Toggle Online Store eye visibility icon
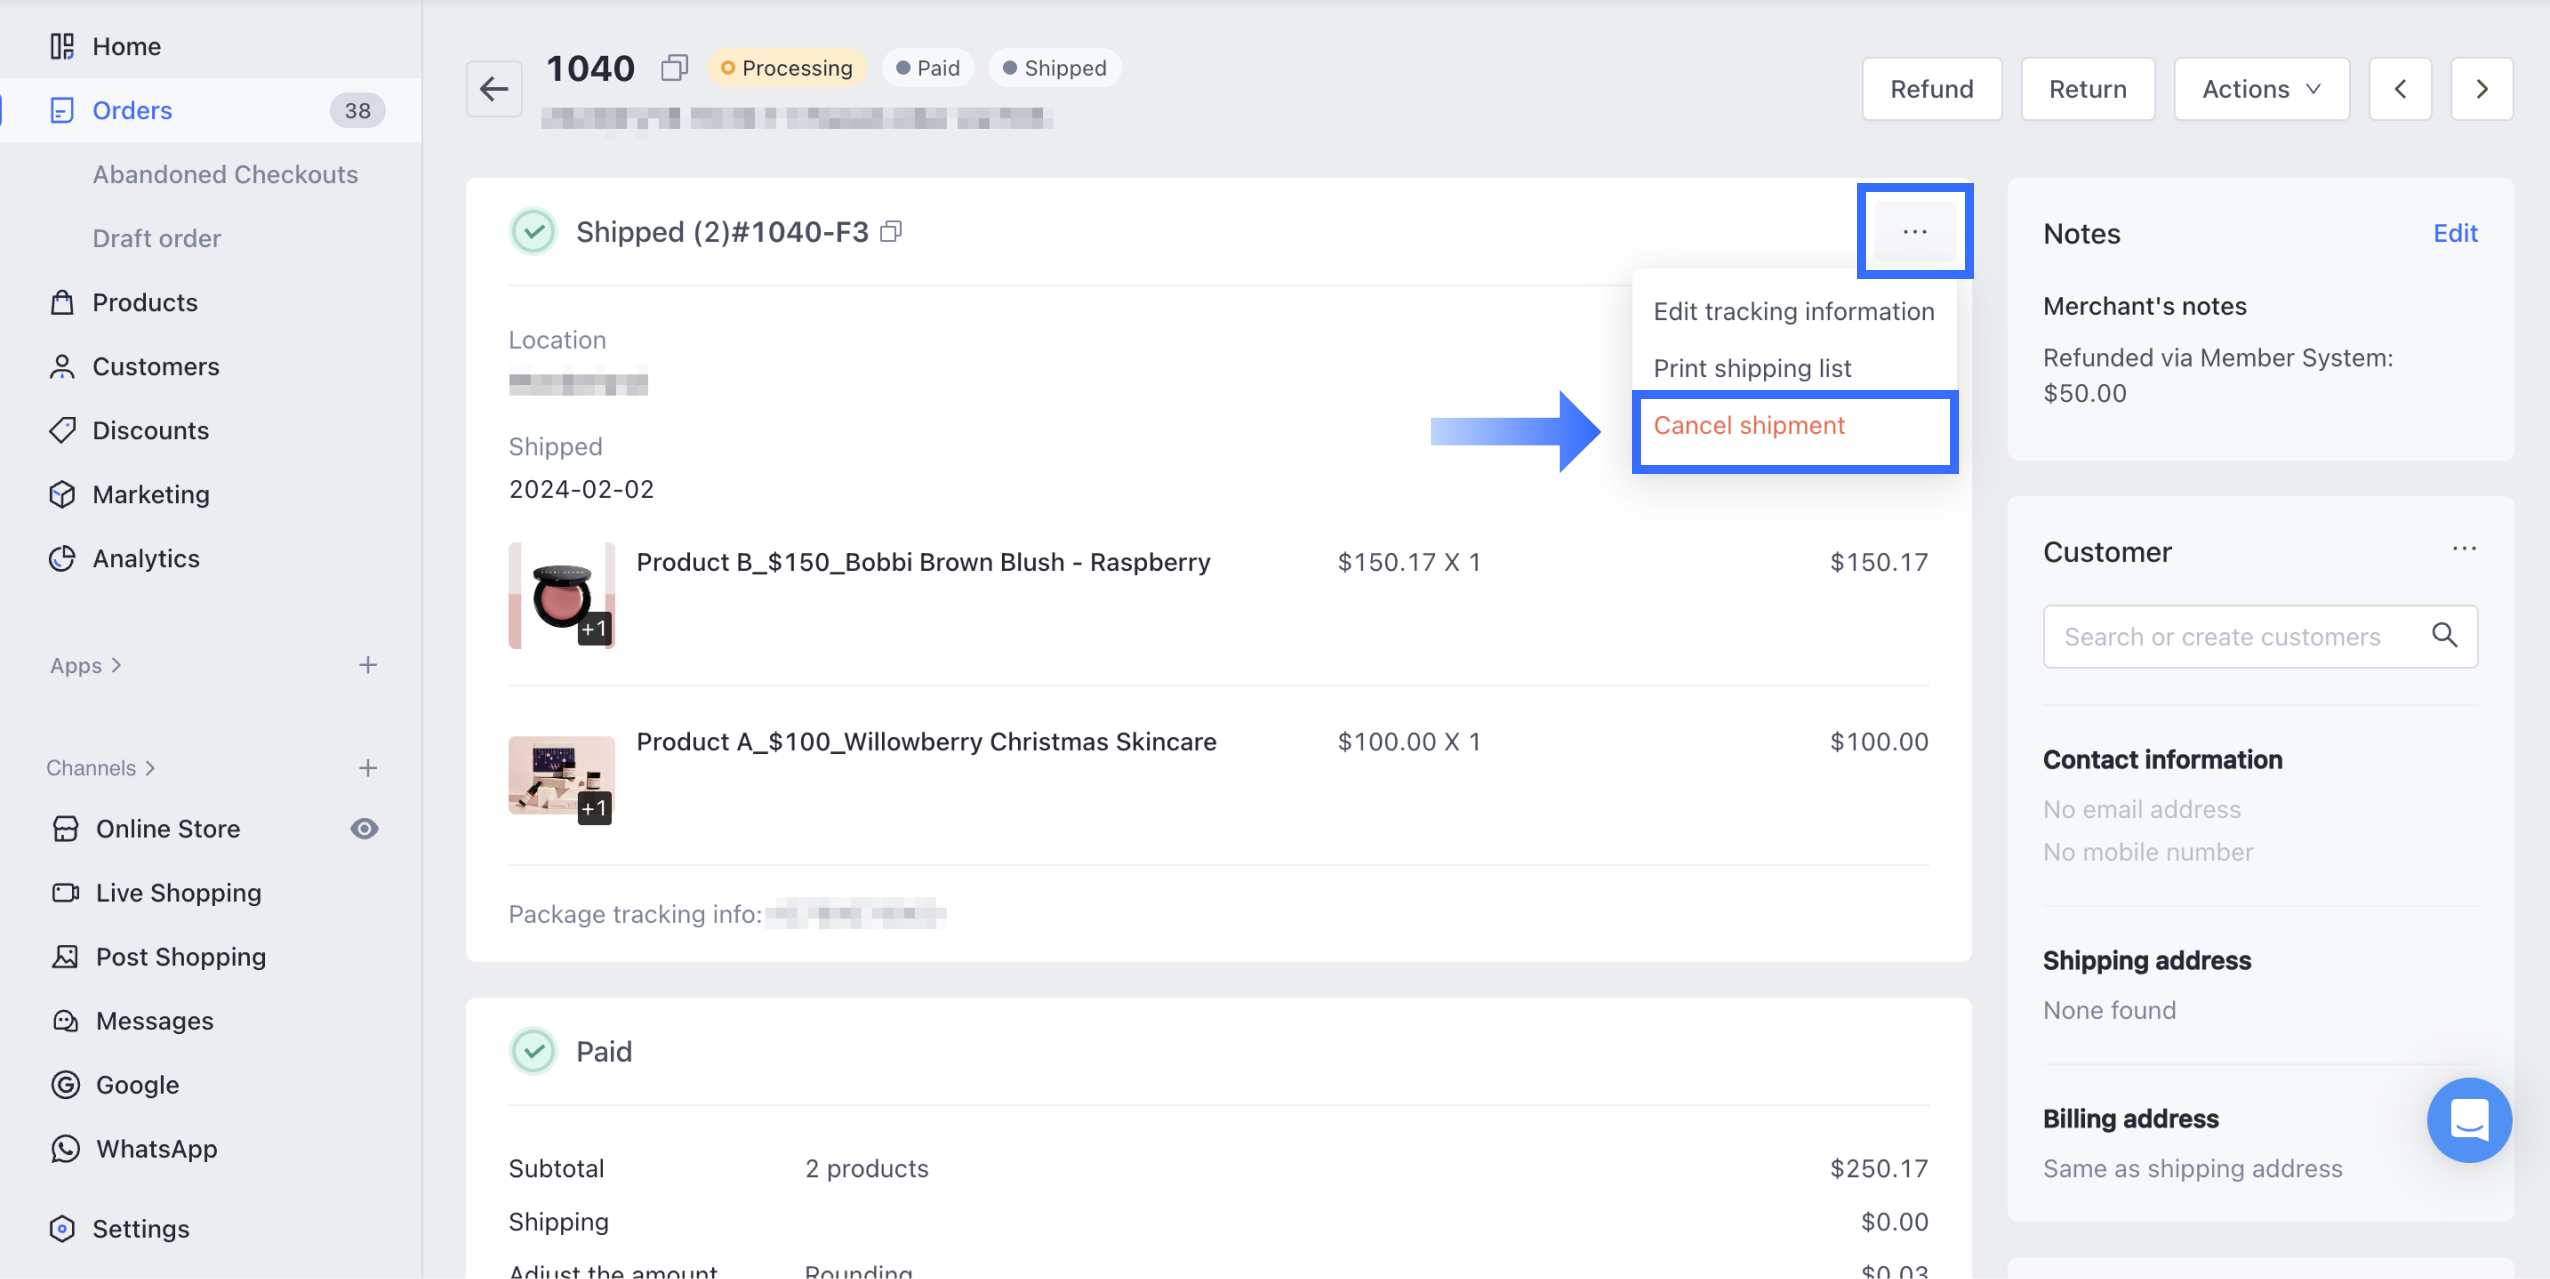2550x1279 pixels. (364, 828)
